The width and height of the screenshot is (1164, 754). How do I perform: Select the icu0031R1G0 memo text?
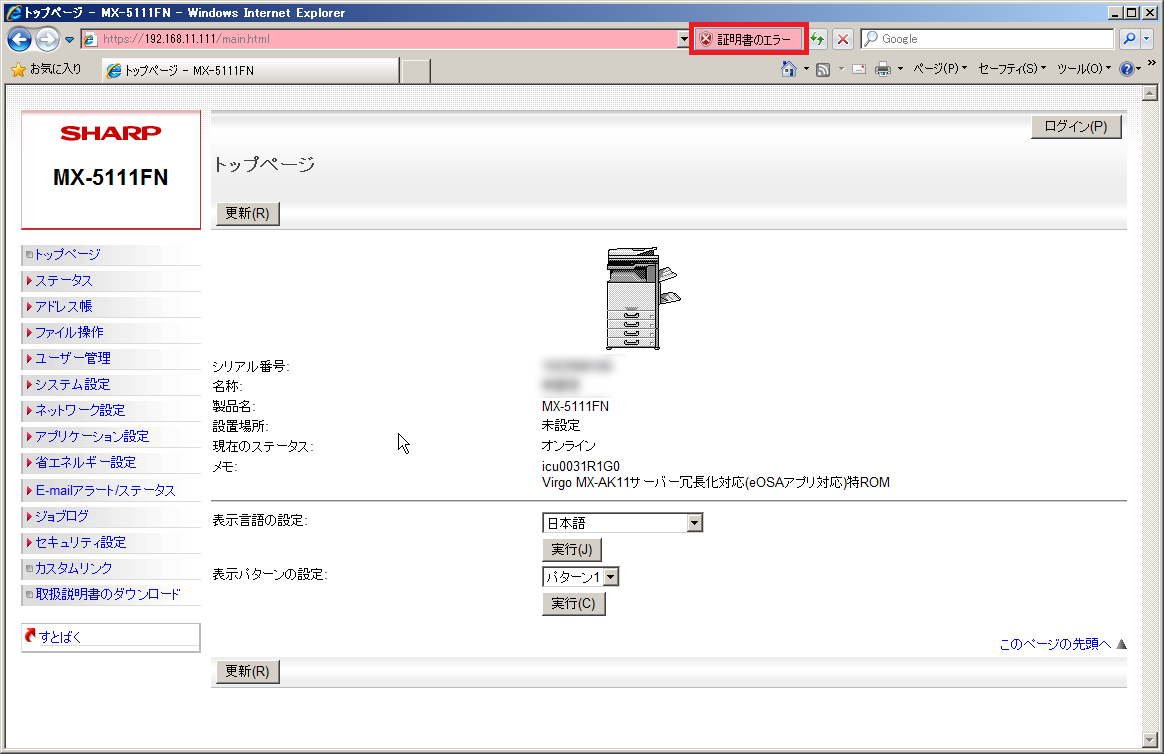tap(581, 466)
